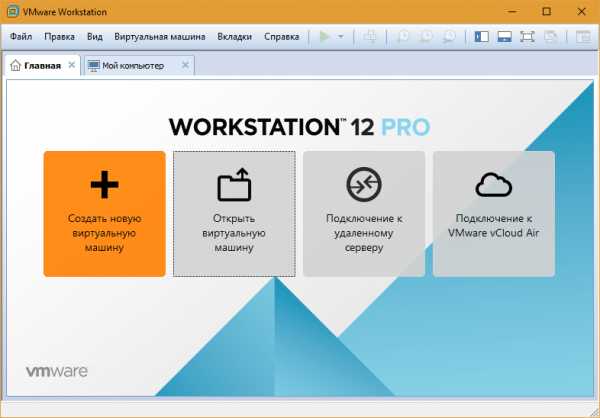Toggle the library sidebar view icon
The height and width of the screenshot is (418, 600).
[x=481, y=37]
